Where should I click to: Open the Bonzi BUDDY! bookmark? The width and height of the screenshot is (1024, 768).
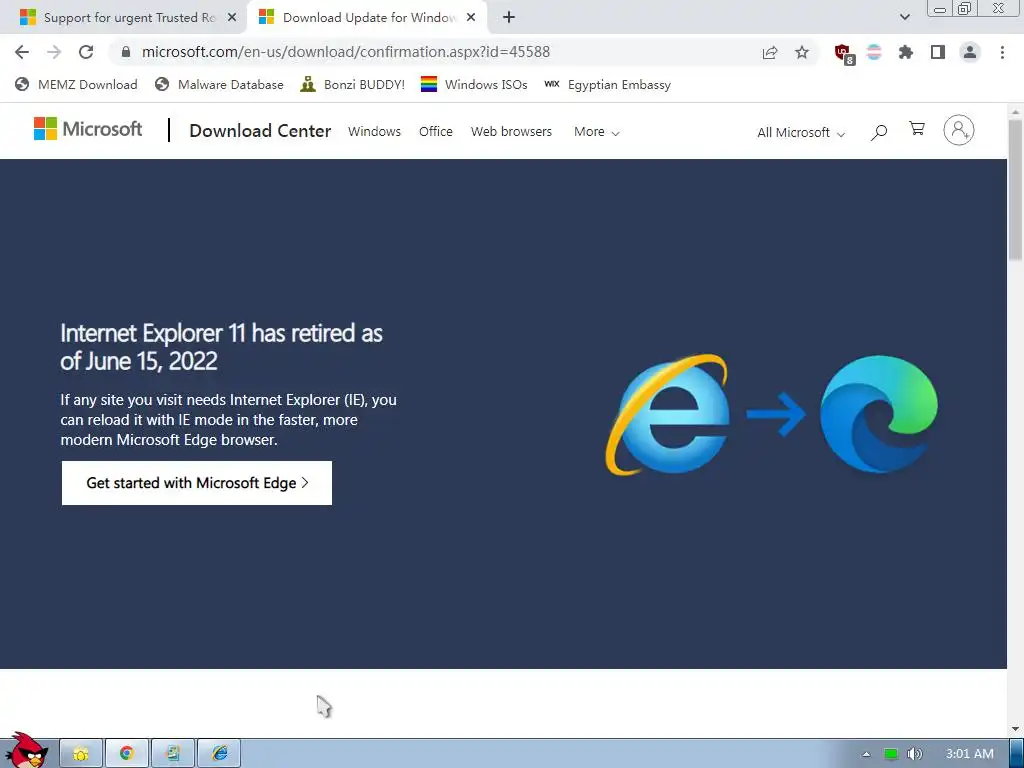tap(353, 85)
